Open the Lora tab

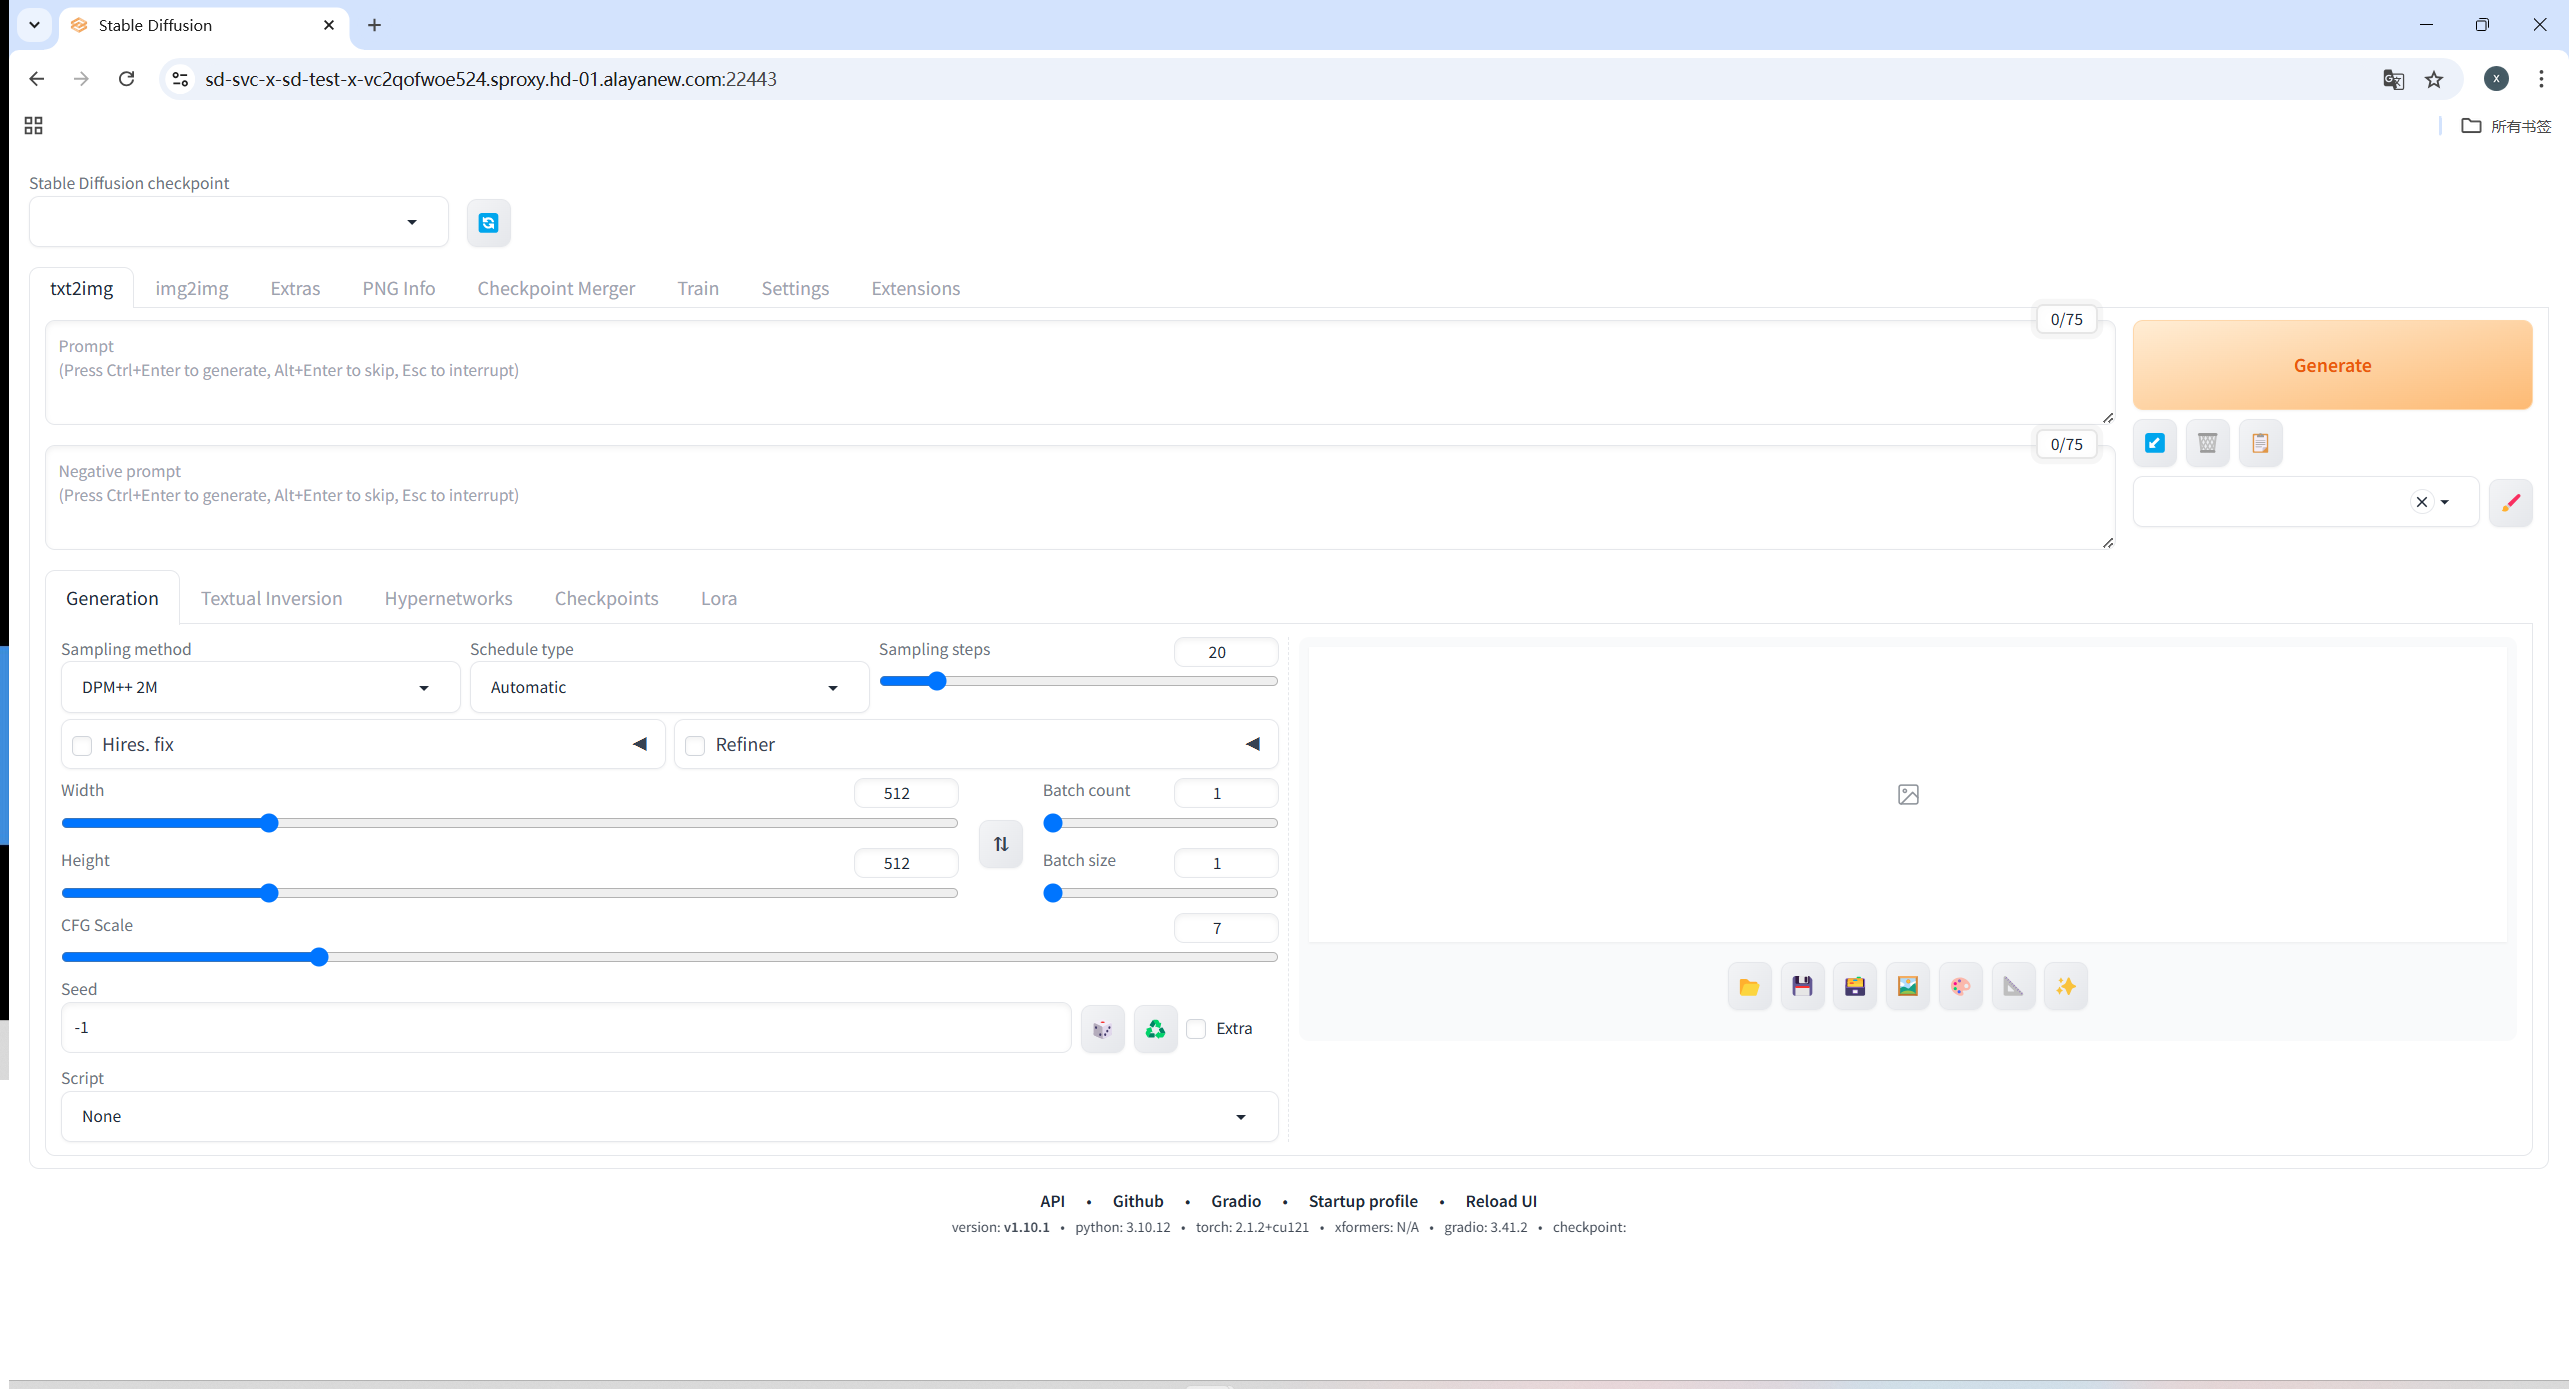pyautogui.click(x=718, y=598)
